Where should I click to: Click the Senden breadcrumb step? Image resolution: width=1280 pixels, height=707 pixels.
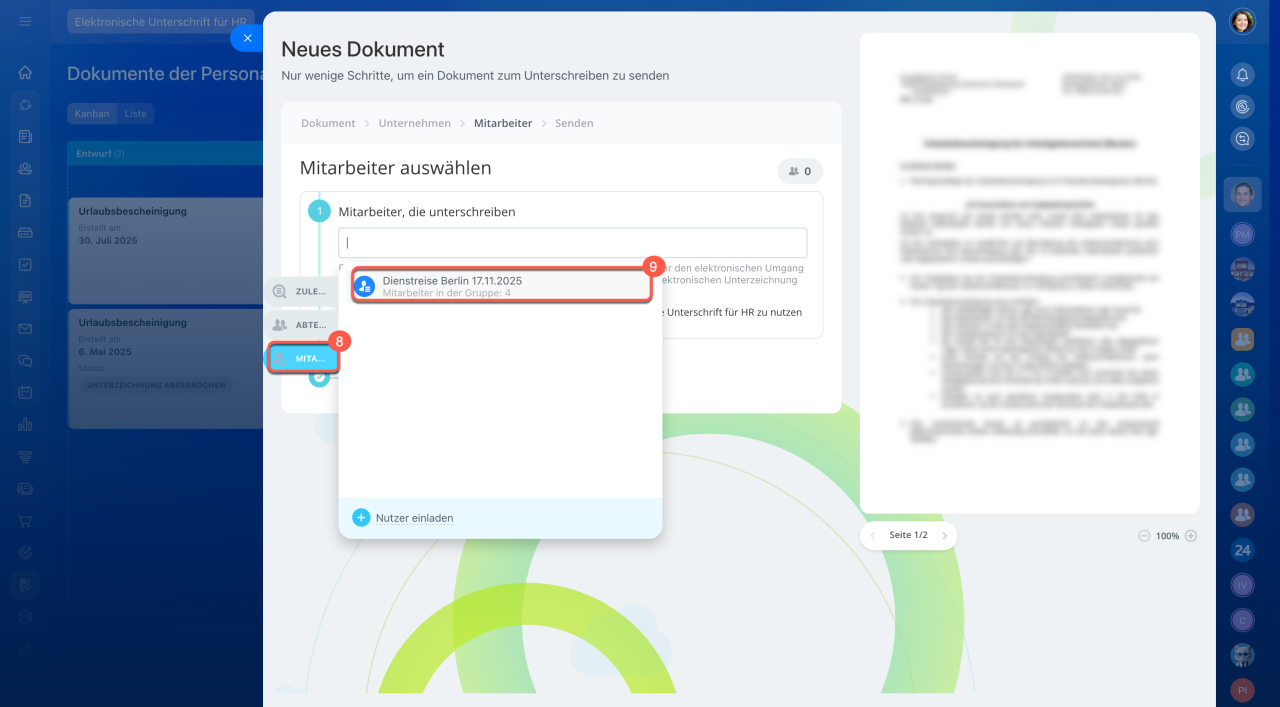coord(574,123)
